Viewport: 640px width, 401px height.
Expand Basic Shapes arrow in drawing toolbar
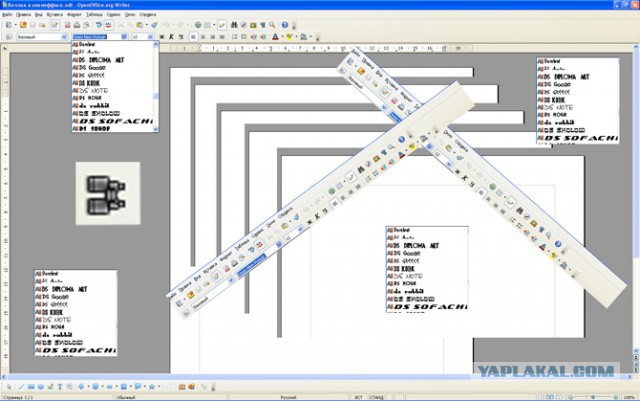88,386
